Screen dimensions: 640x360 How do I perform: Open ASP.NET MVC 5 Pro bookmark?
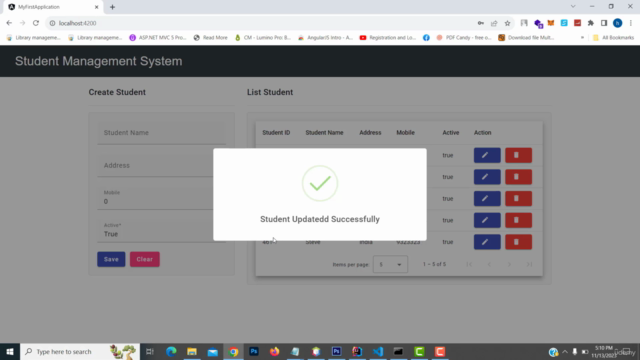(x=158, y=38)
